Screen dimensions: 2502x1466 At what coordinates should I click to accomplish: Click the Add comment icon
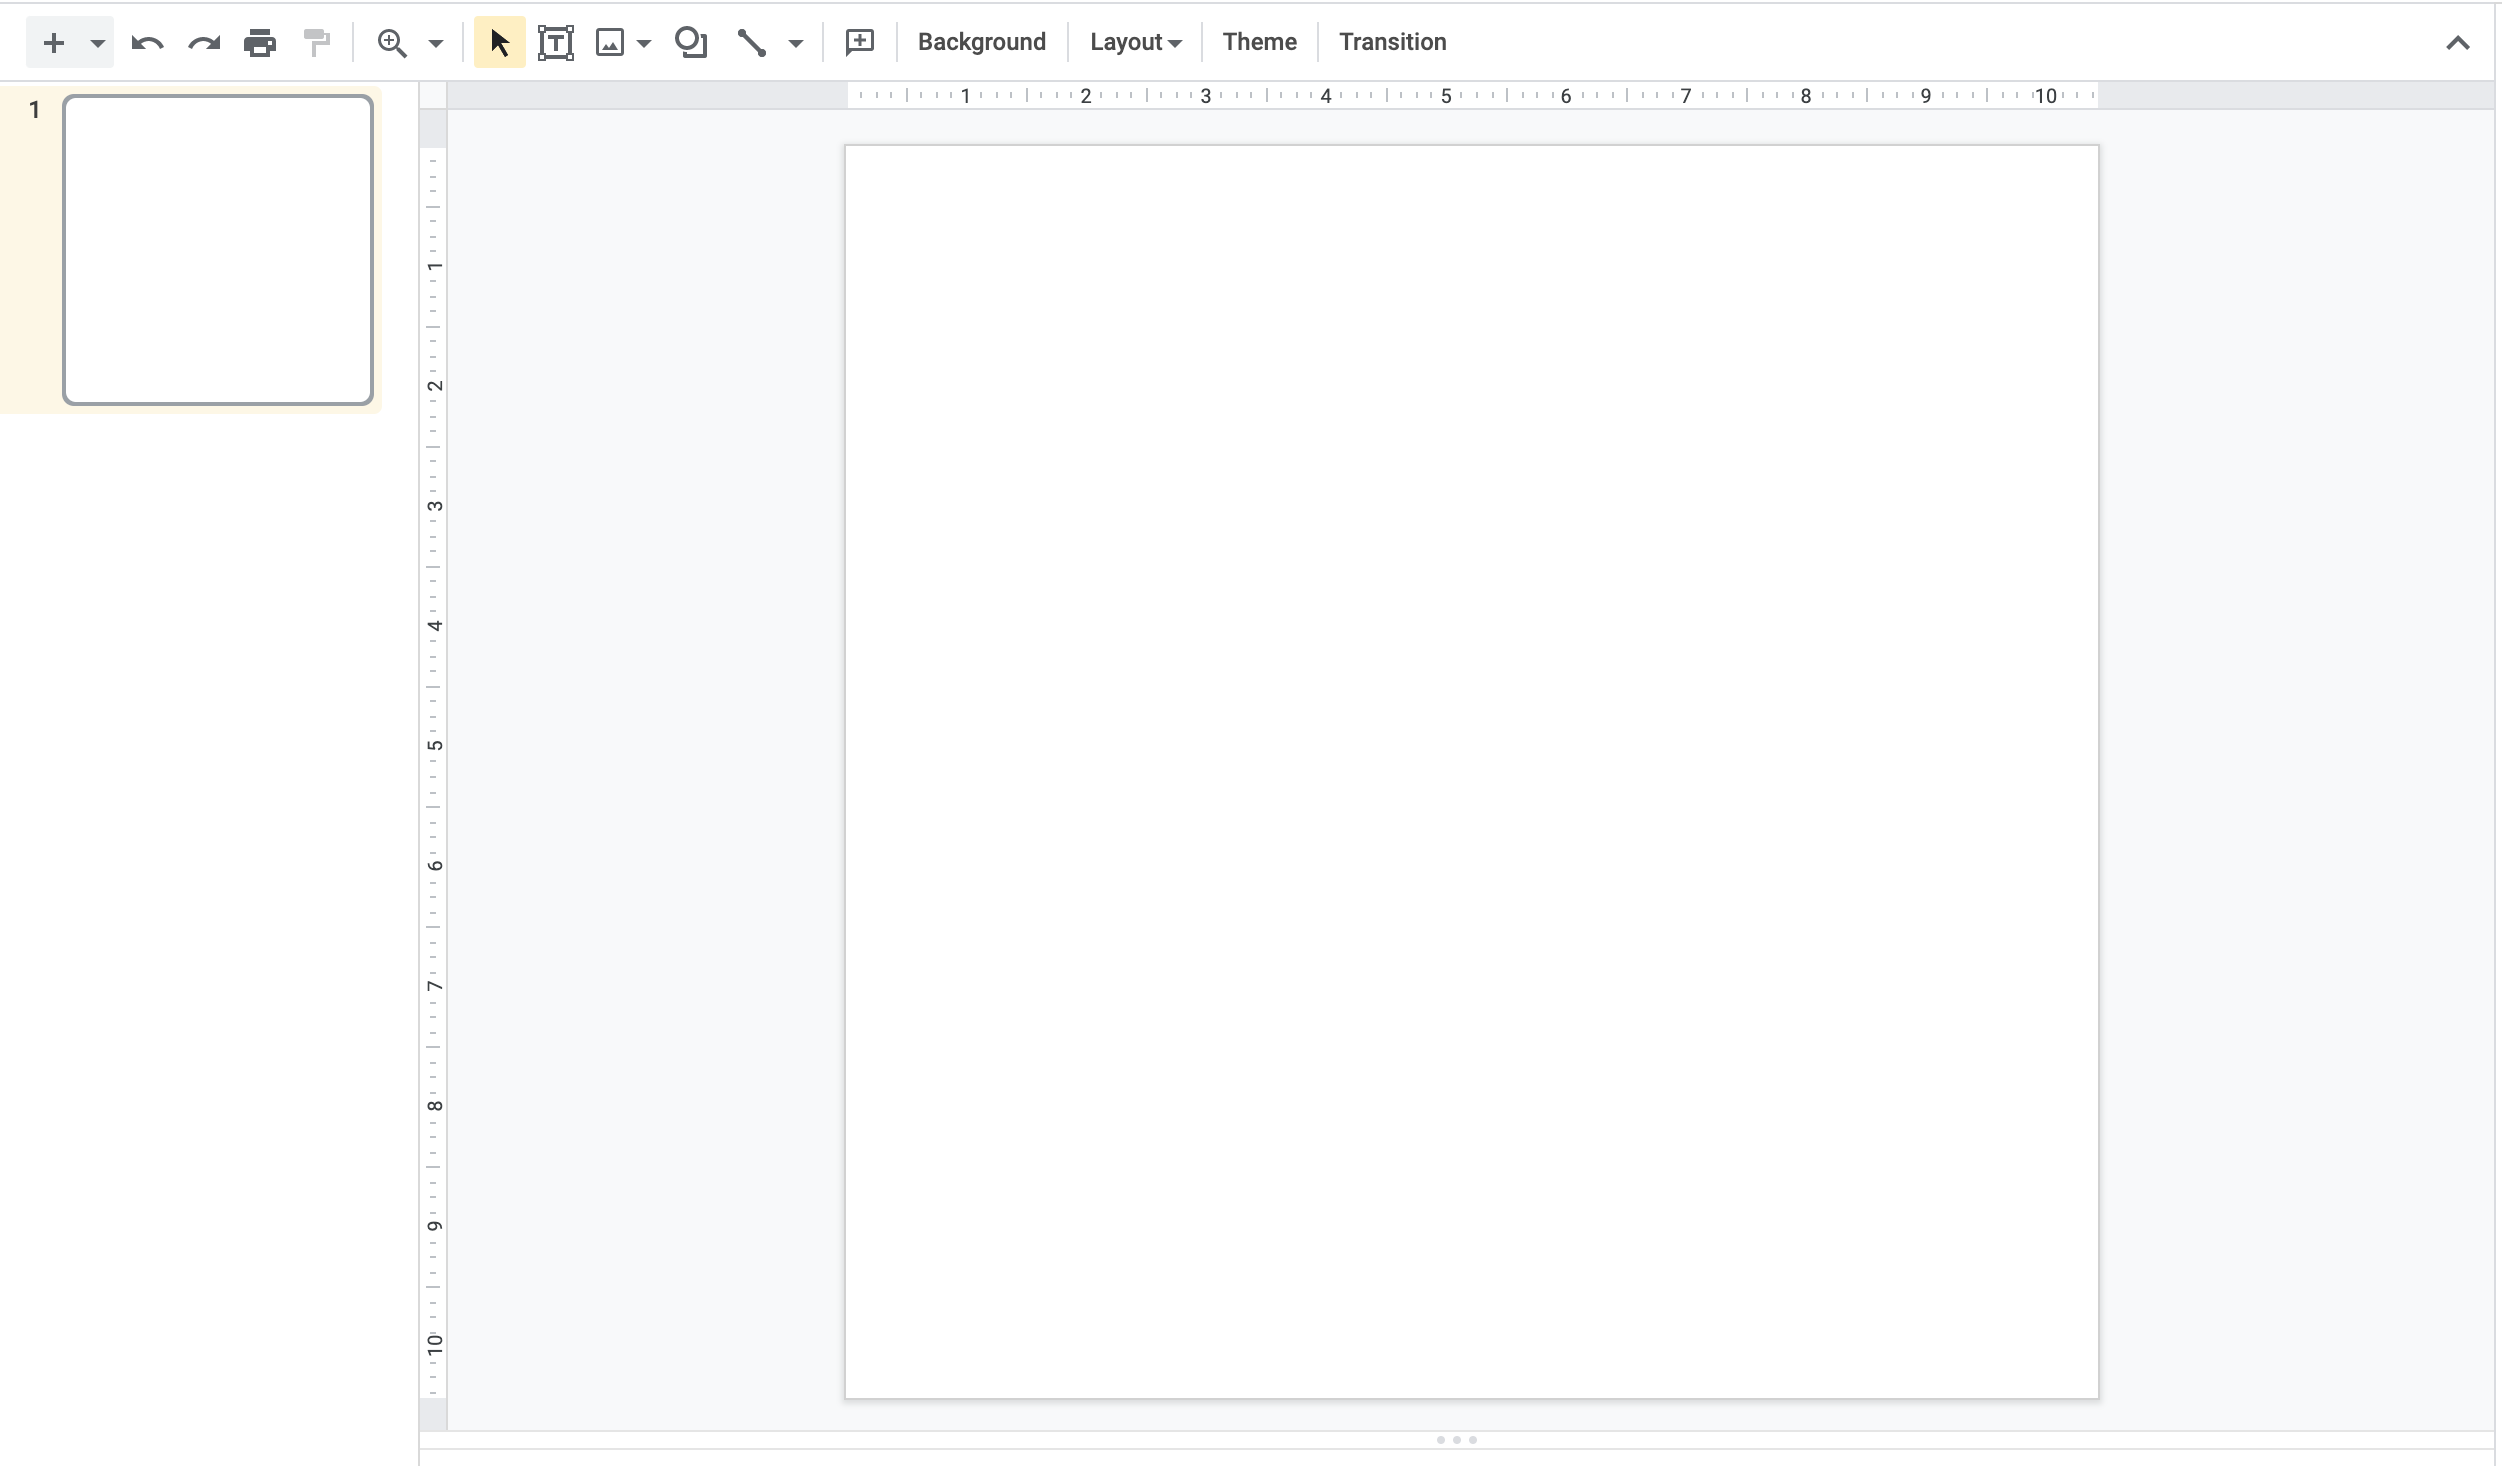[860, 43]
